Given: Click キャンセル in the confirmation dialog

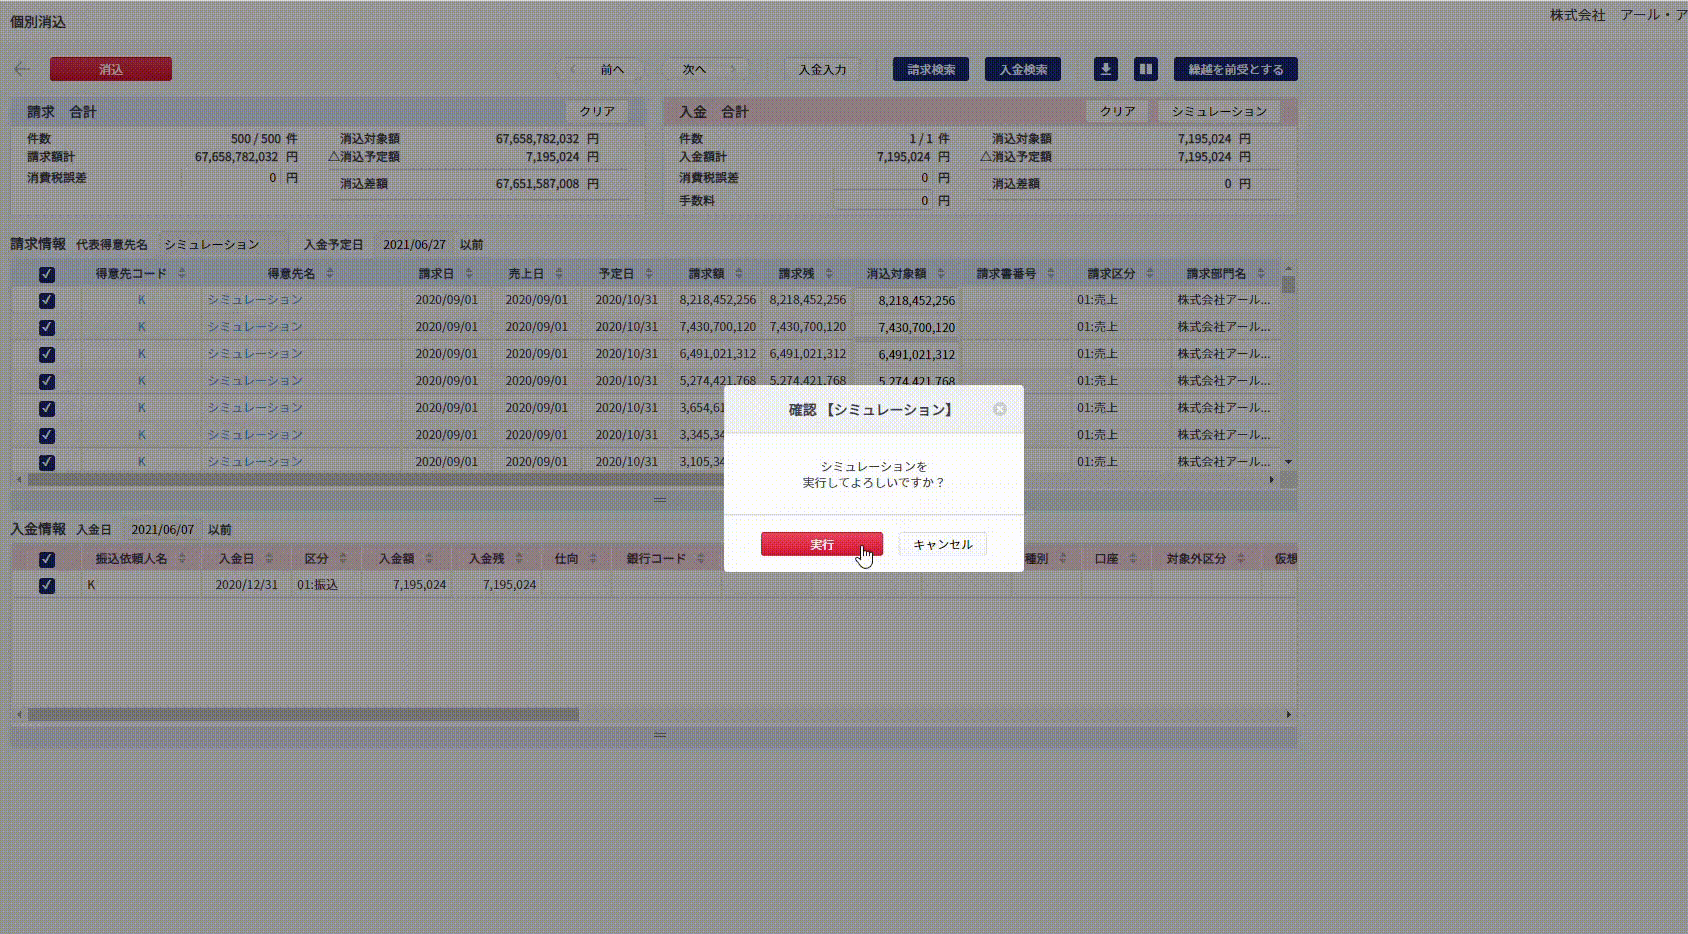Looking at the screenshot, I should (942, 544).
